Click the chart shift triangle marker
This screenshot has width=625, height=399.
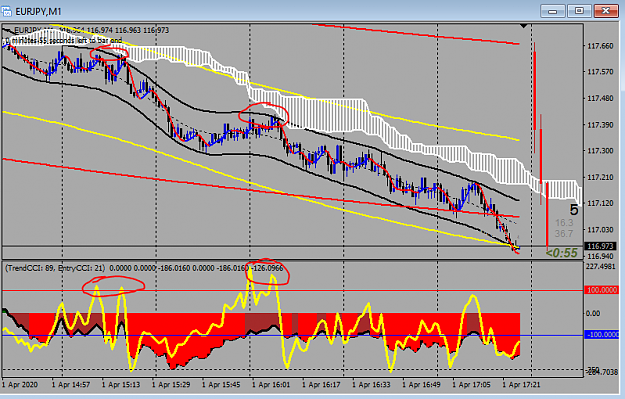524,26
